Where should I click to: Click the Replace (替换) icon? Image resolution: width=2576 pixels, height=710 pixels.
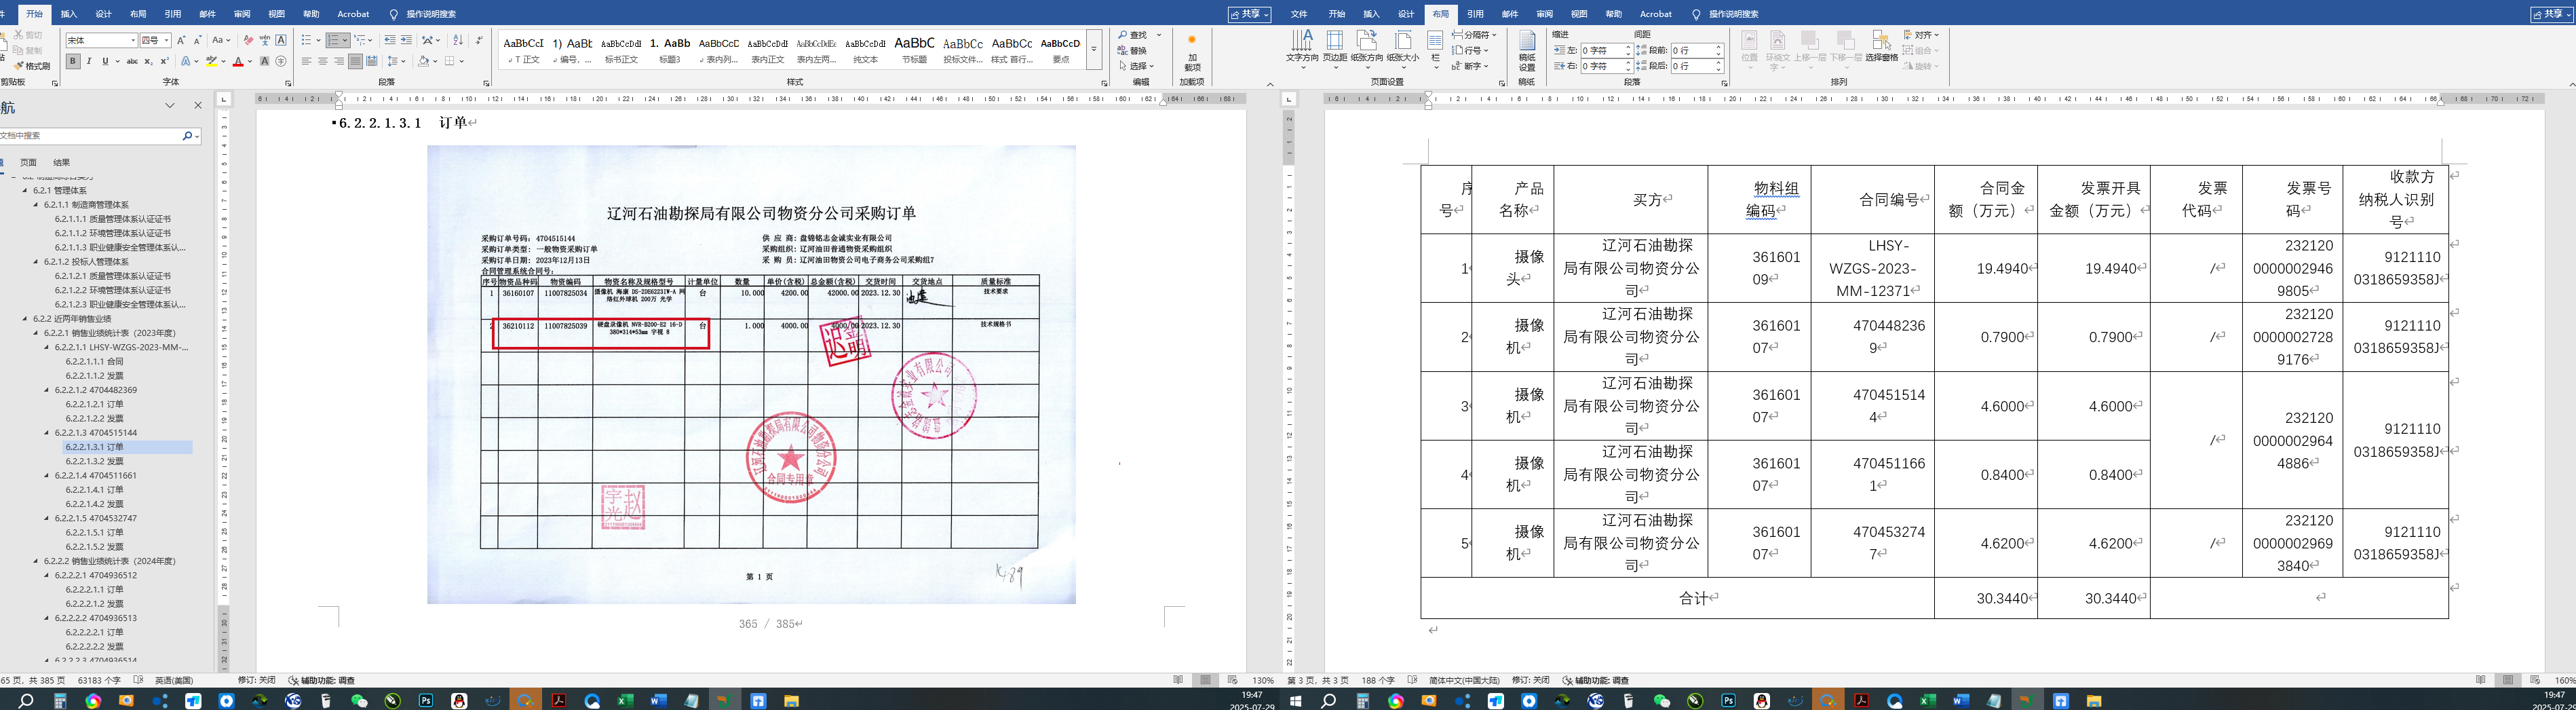pos(1123,51)
